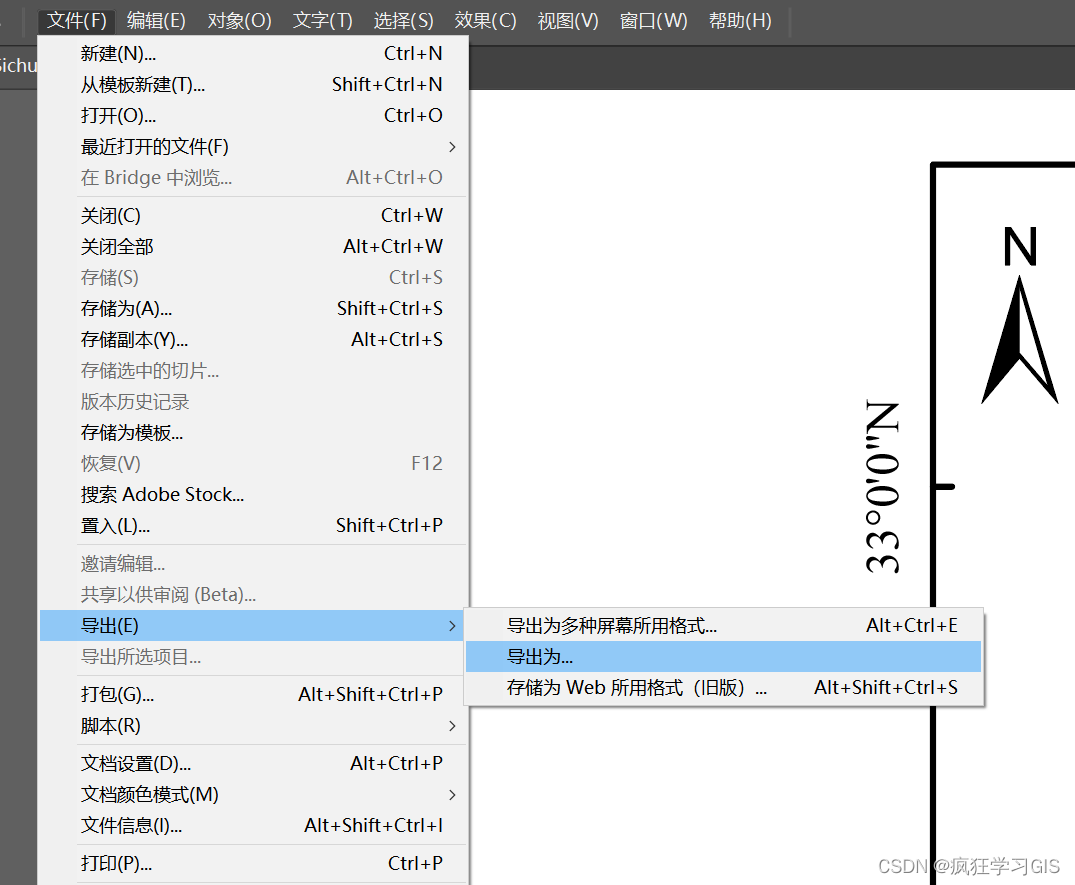The width and height of the screenshot is (1075, 885).
Task: Select 存储为(A)... menu entry
Action: coord(126,309)
